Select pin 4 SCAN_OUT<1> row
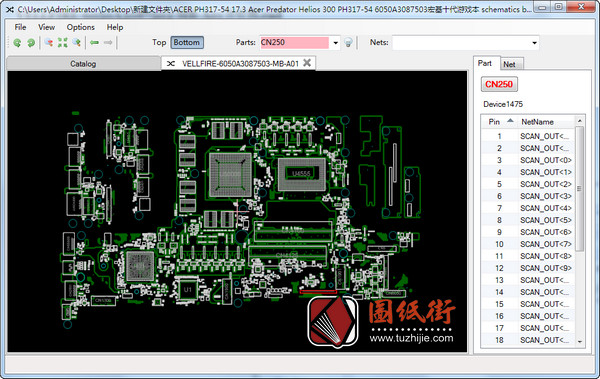 (528, 172)
